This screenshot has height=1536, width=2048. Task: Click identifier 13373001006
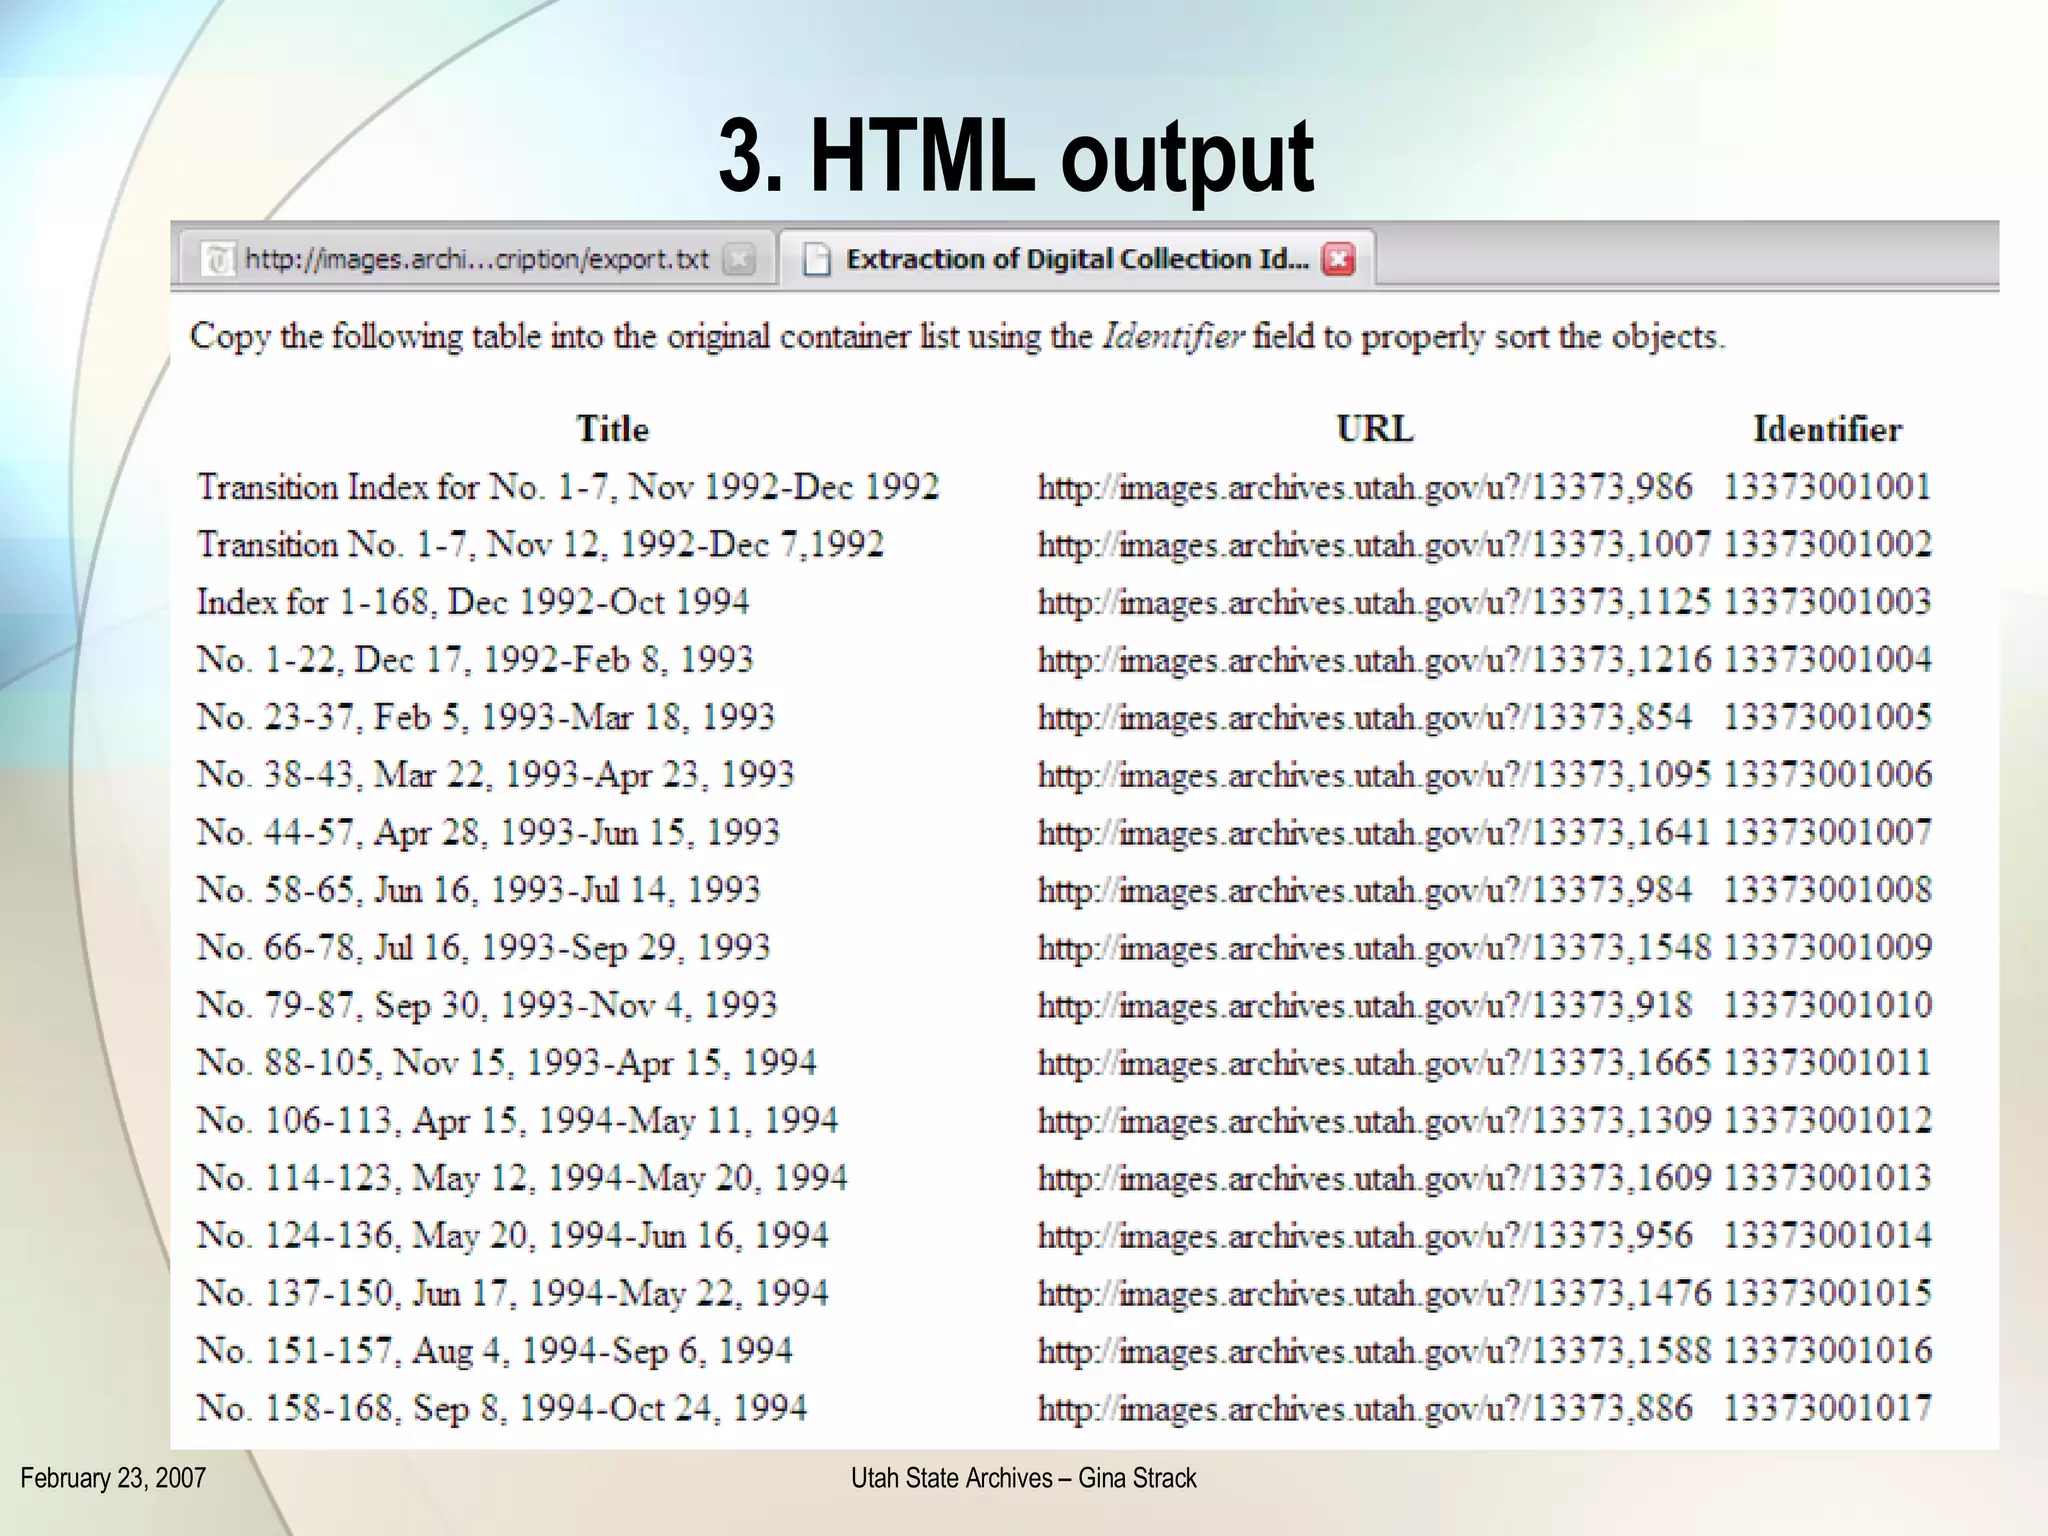[x=1827, y=775]
